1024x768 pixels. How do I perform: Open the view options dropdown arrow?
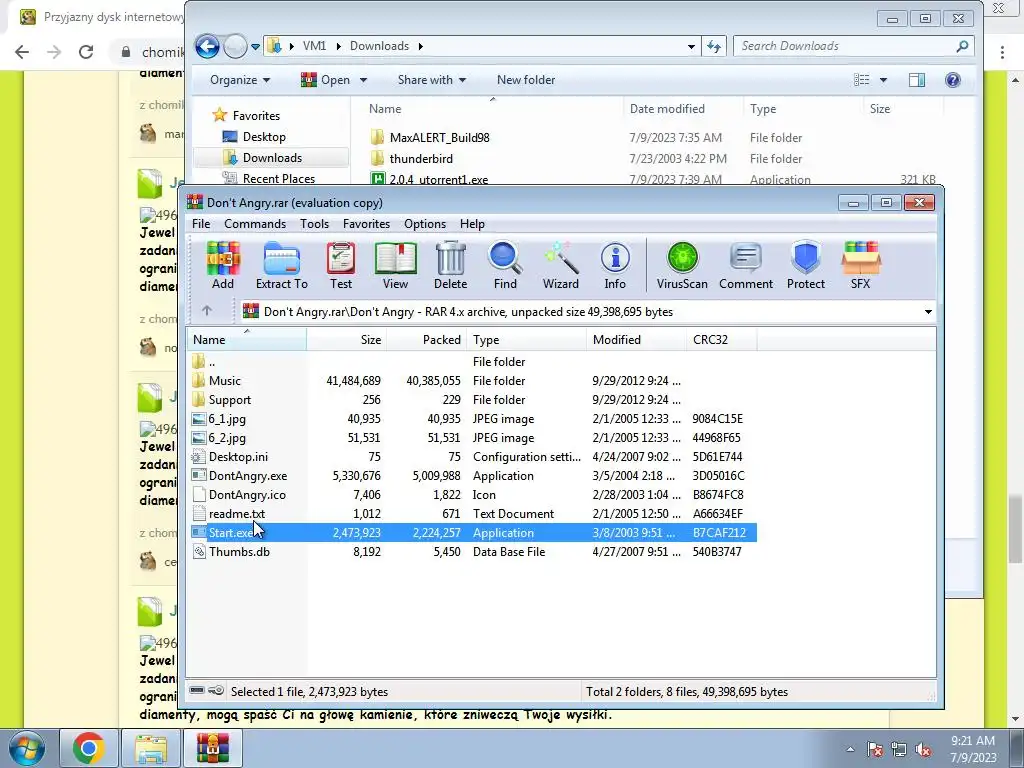(x=883, y=80)
